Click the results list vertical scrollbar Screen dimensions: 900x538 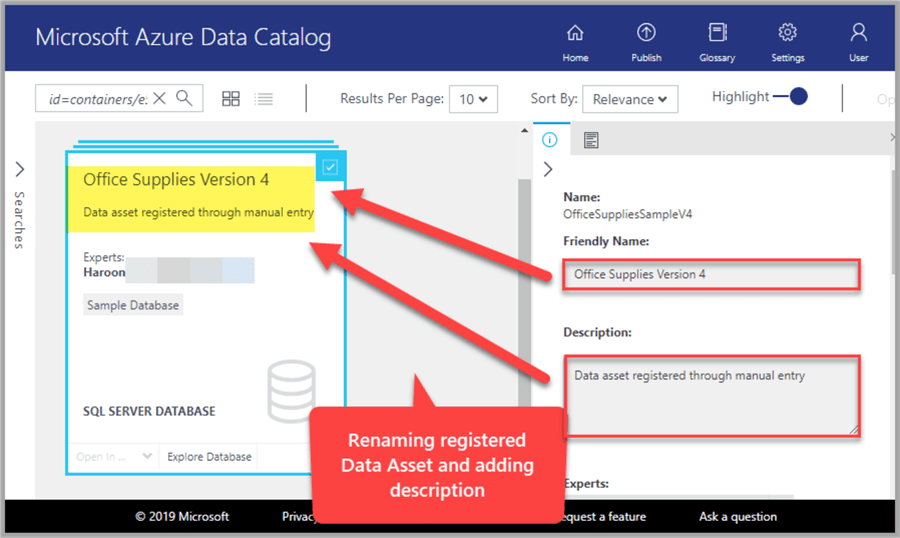pyautogui.click(x=524, y=293)
